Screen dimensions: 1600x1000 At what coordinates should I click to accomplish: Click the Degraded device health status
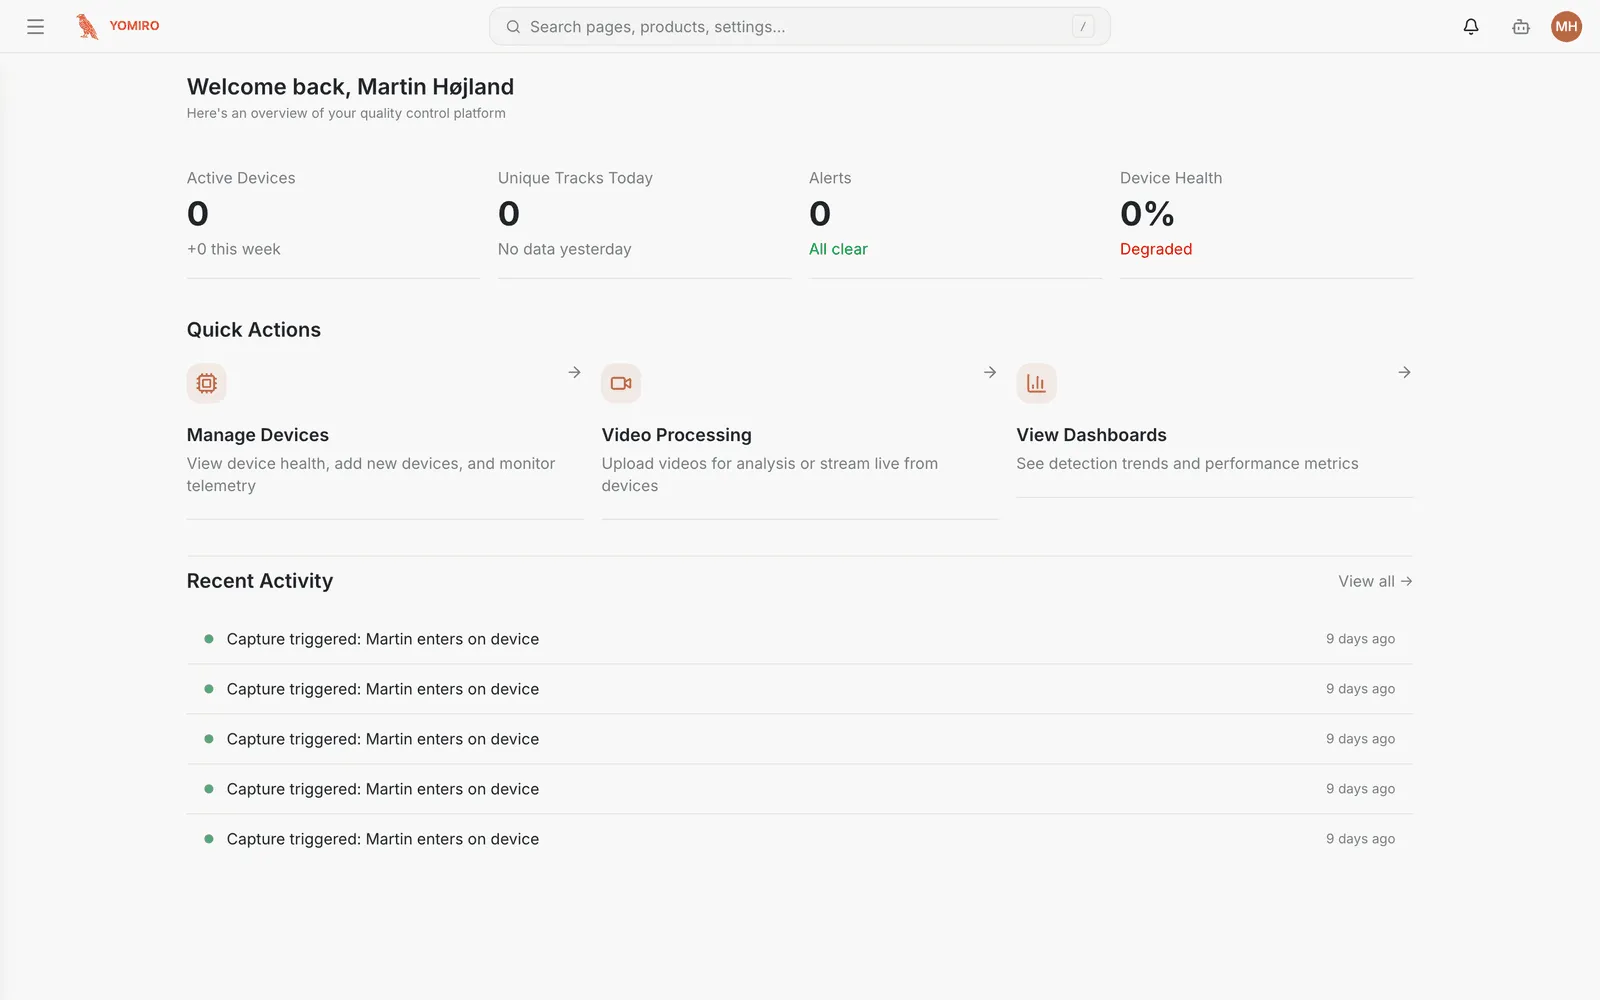tap(1156, 249)
